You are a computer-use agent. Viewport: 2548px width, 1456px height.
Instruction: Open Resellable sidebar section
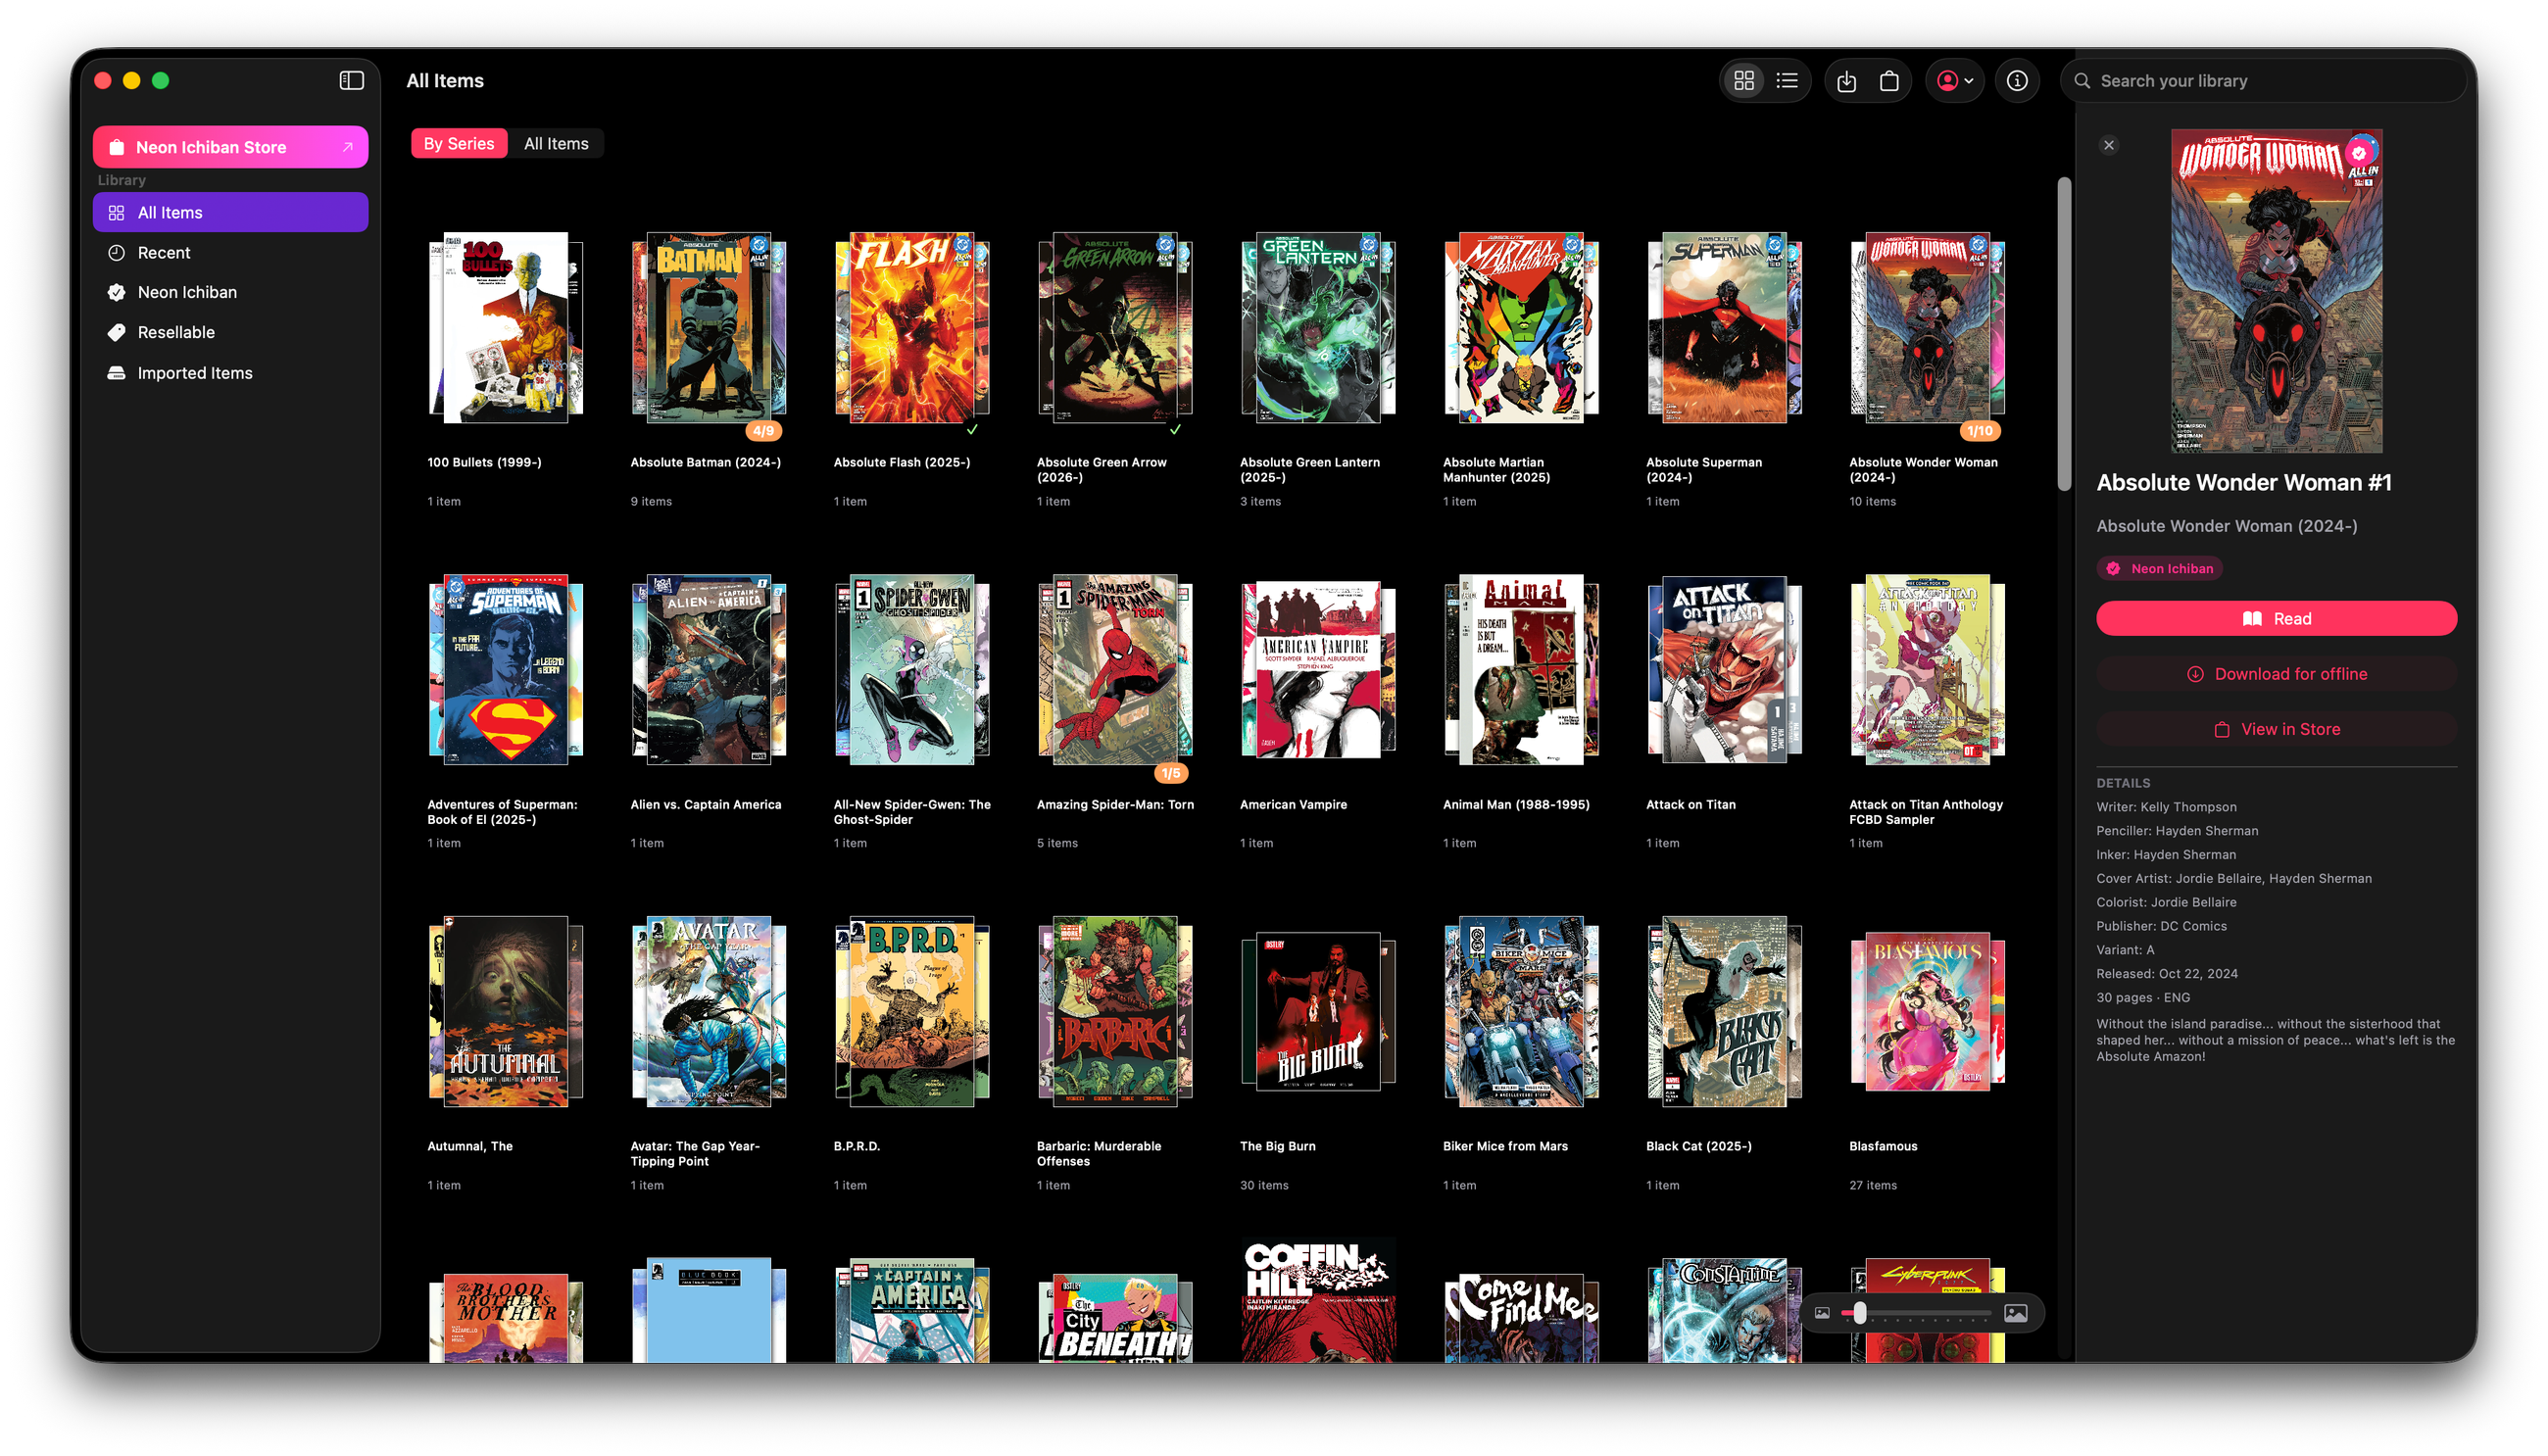(230, 332)
